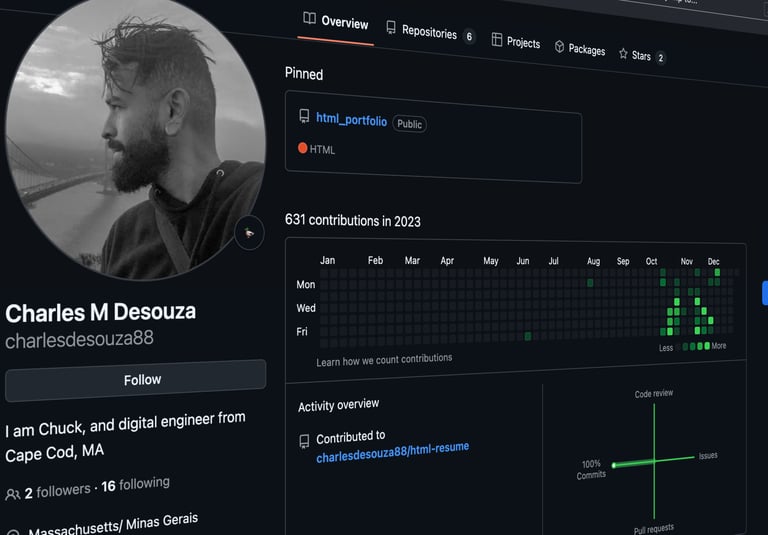The width and height of the screenshot is (768, 535).
Task: Click the Repositories repo icon
Action: click(391, 27)
